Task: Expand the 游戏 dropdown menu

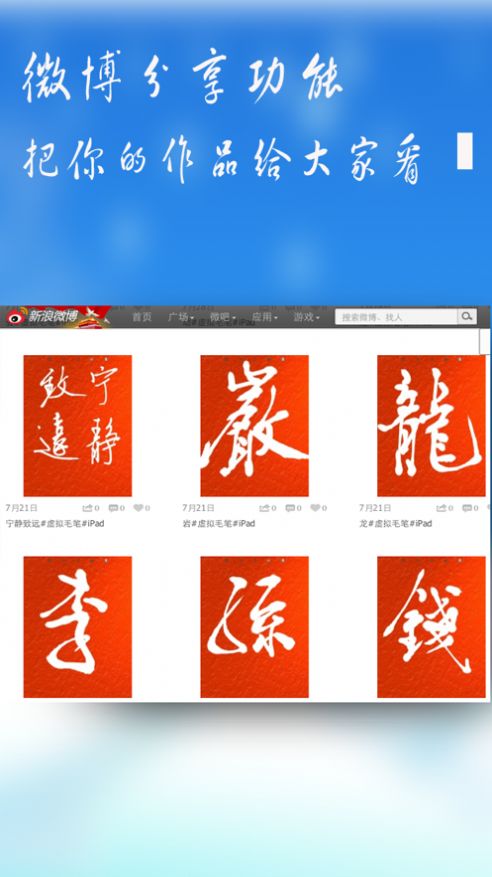Action: [306, 317]
